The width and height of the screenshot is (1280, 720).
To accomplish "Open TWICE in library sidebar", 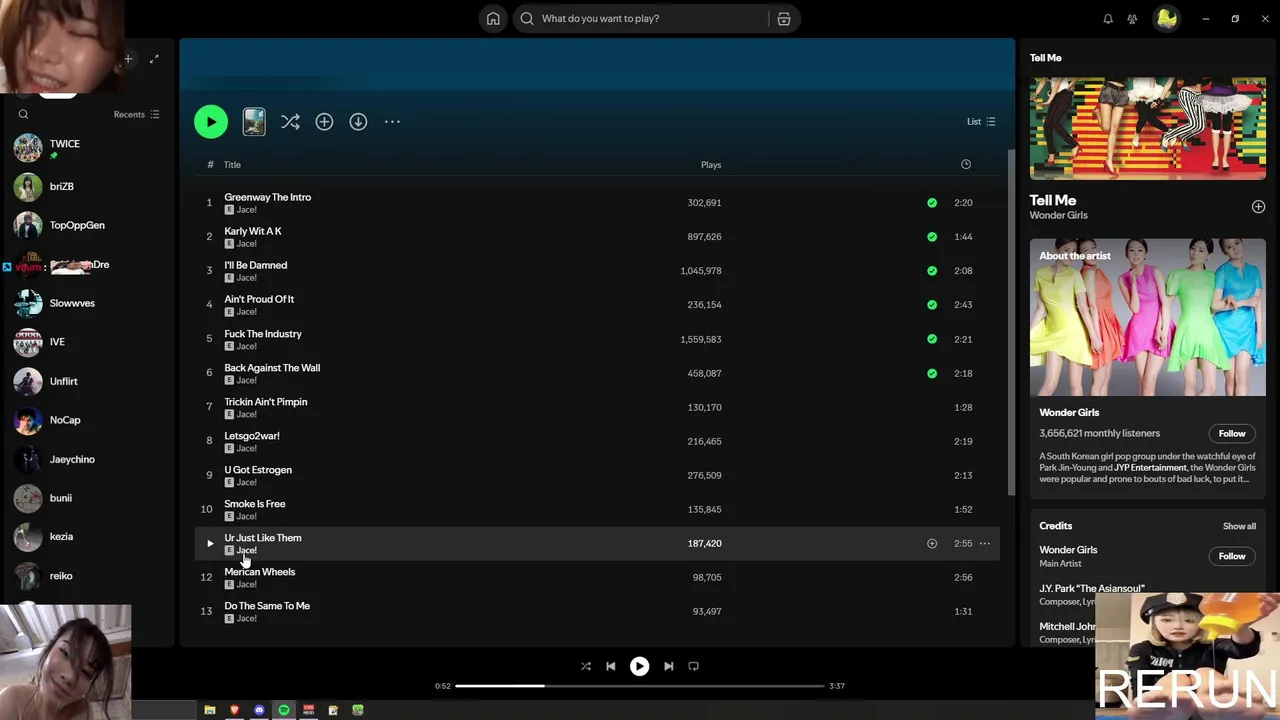I will 87,148.
